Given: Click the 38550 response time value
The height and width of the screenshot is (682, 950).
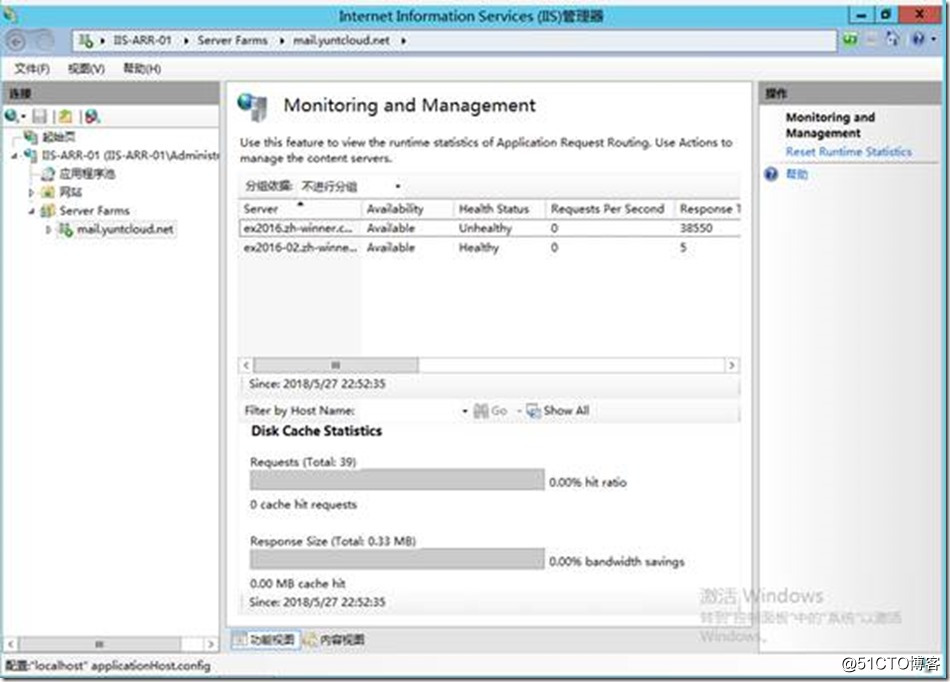Looking at the screenshot, I should pyautogui.click(x=696, y=228).
